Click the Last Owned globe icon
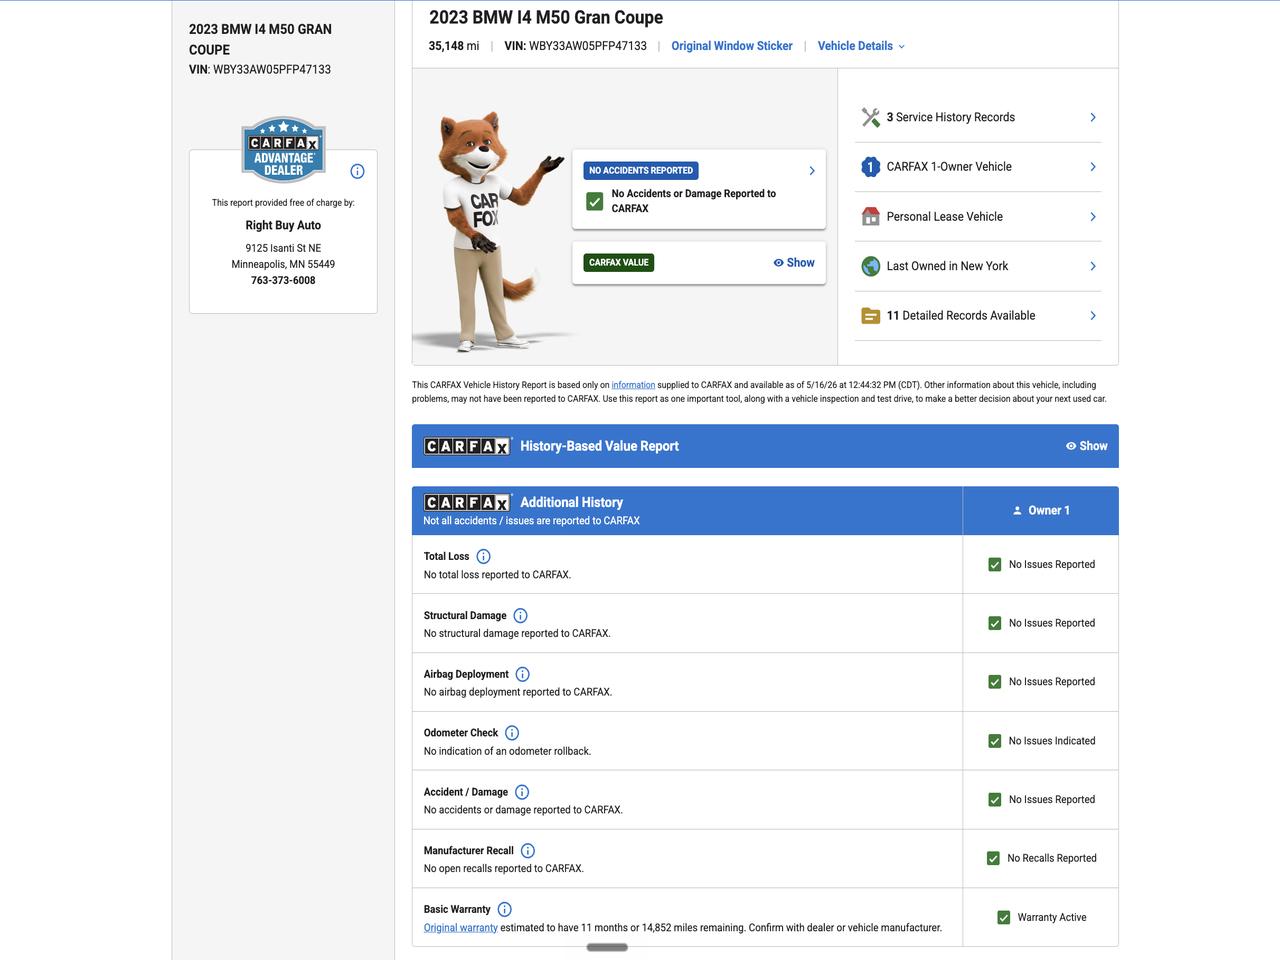Screen dimensions: 1280x960 tap(870, 266)
